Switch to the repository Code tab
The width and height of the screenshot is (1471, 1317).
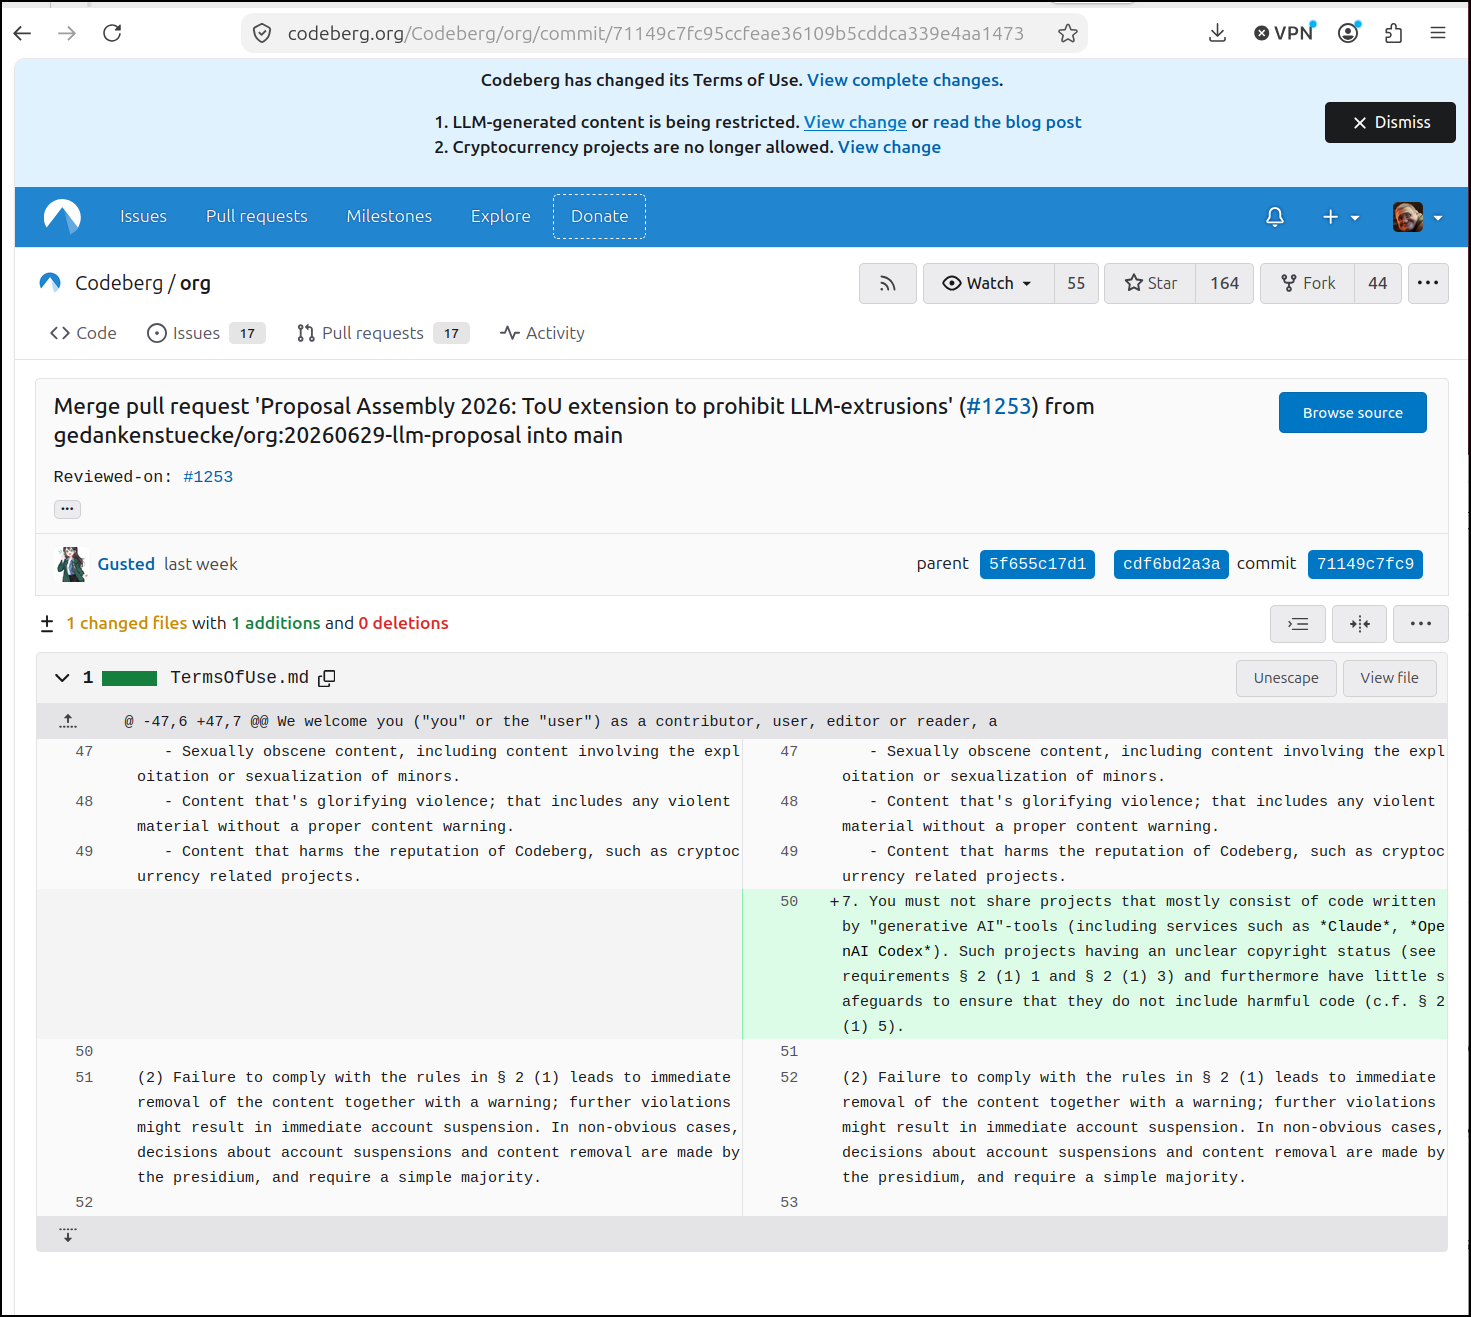click(x=83, y=333)
